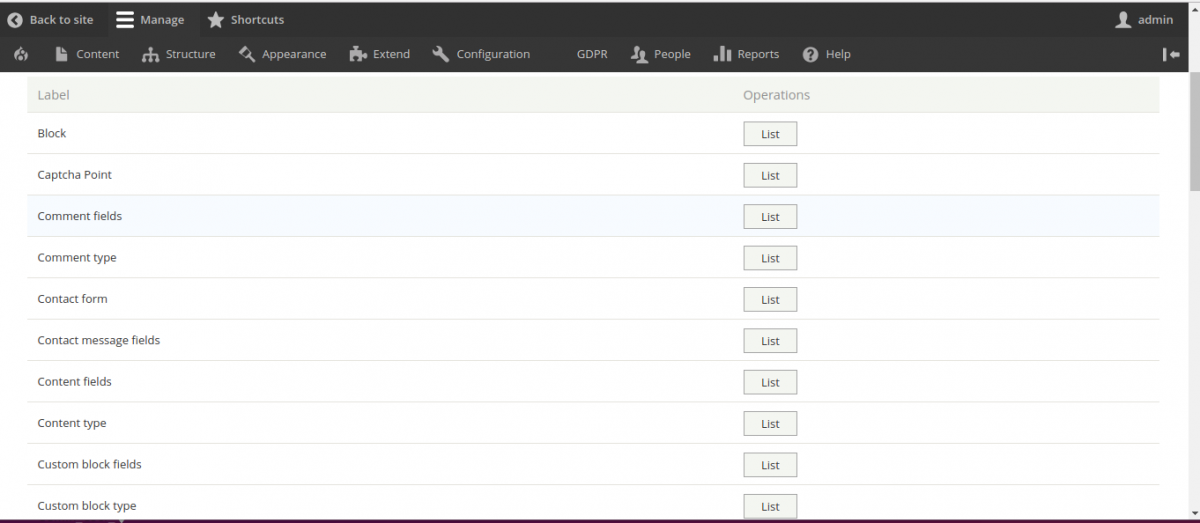Click List button for Captcha Point

click(770, 175)
